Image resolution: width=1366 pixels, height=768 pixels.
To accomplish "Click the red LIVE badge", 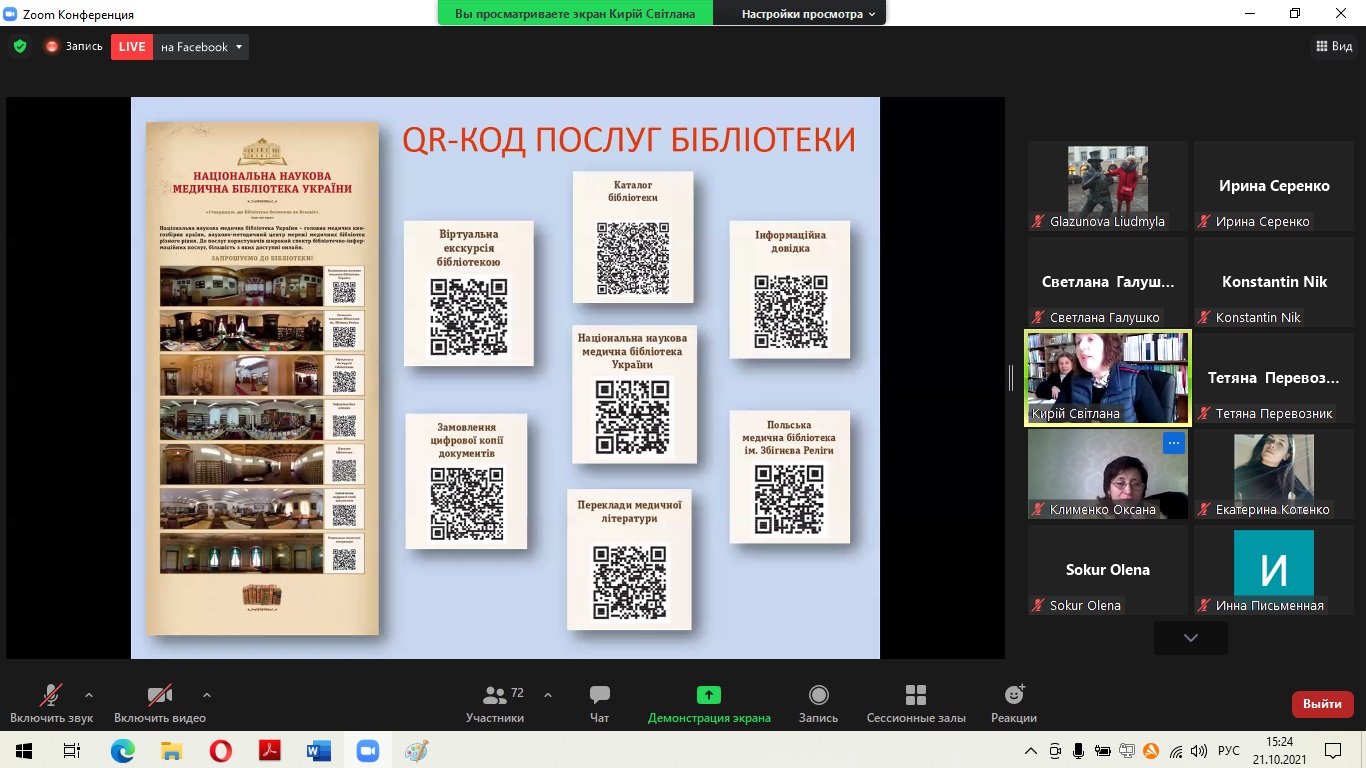I will pos(131,47).
